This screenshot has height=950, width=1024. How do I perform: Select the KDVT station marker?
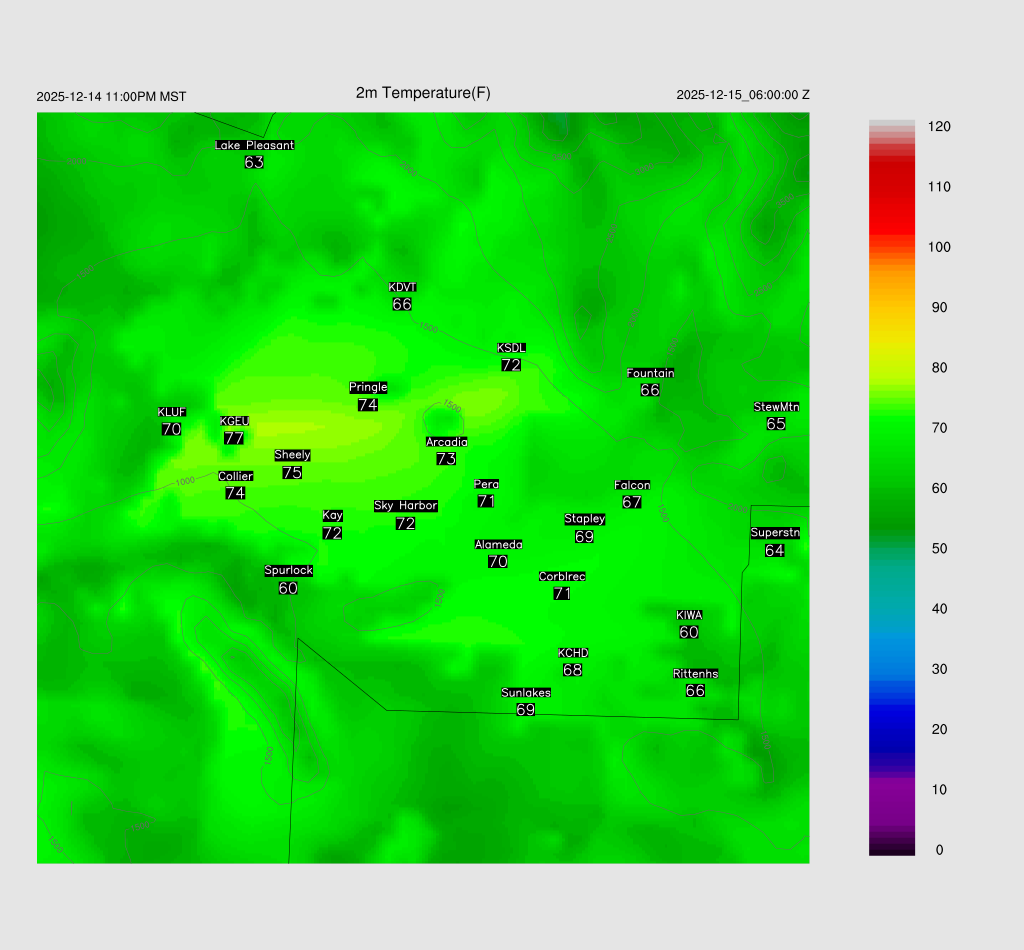click(402, 288)
